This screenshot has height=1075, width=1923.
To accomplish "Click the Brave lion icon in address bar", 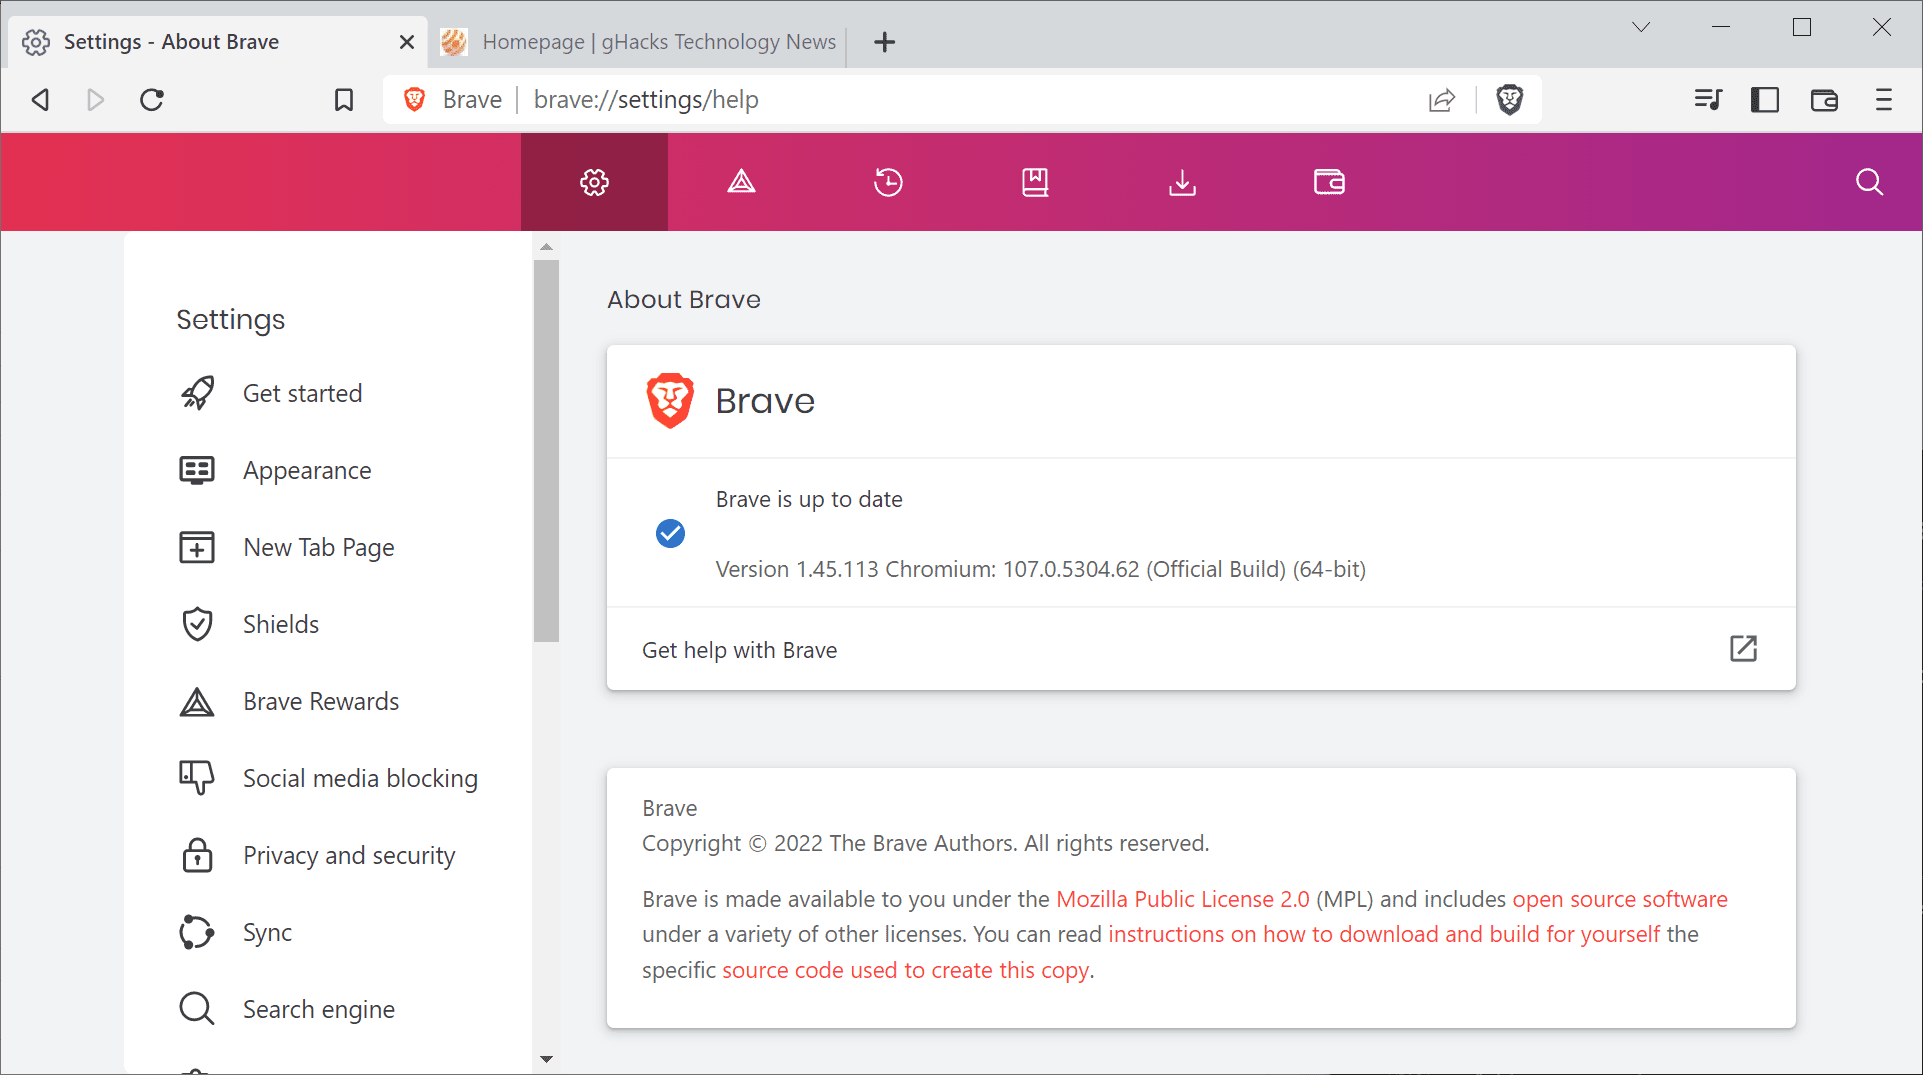I will pos(415,100).
